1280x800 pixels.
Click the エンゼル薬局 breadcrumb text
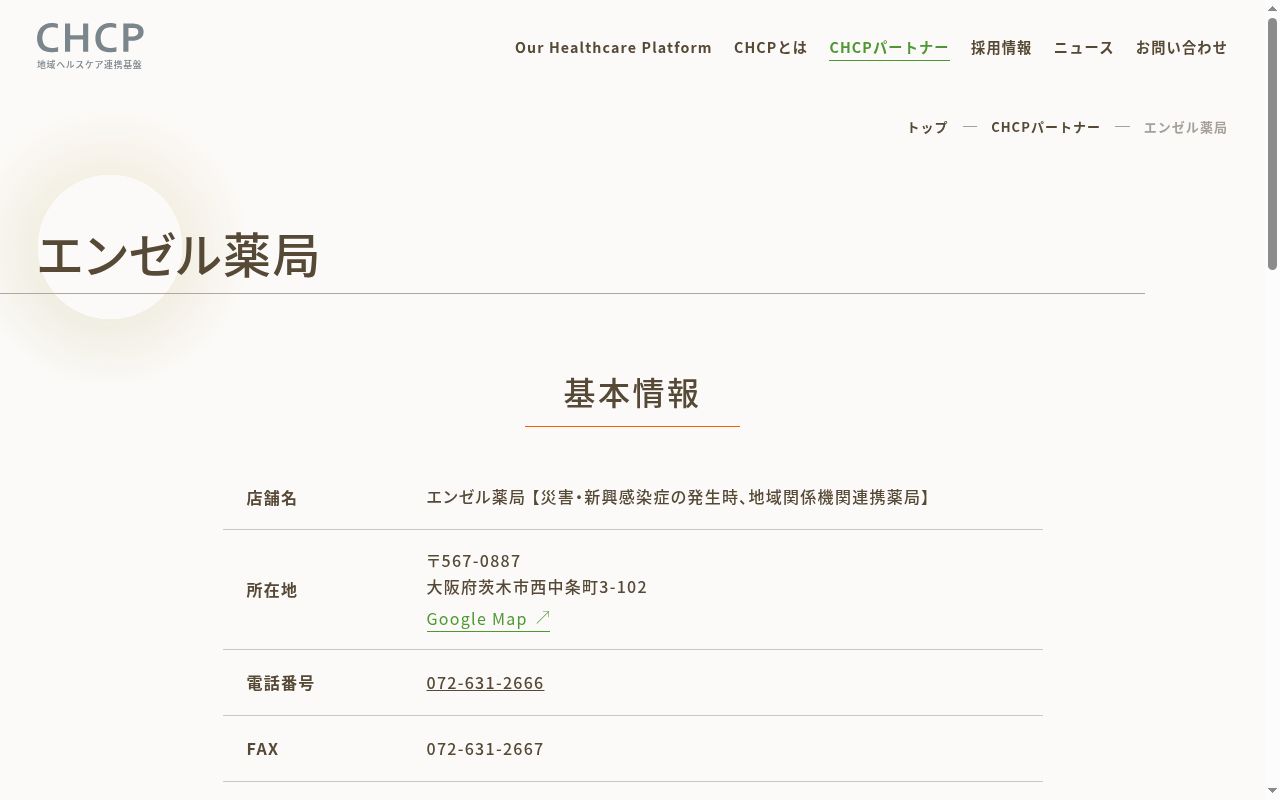point(1185,127)
